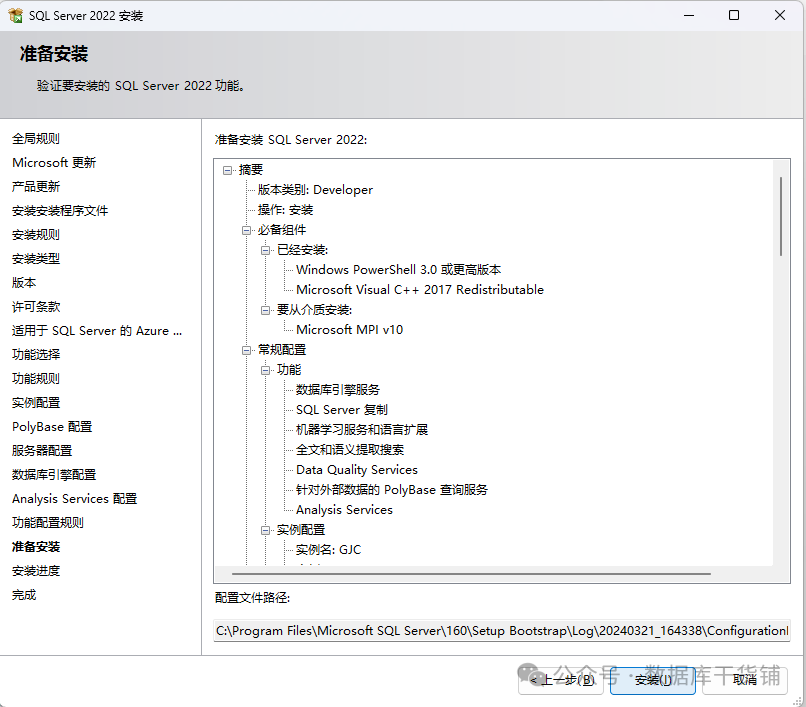Screen dimensions: 806x707
Task: Select the 针对外部数据的 PolyBase 查询服务 row
Action: click(x=392, y=490)
